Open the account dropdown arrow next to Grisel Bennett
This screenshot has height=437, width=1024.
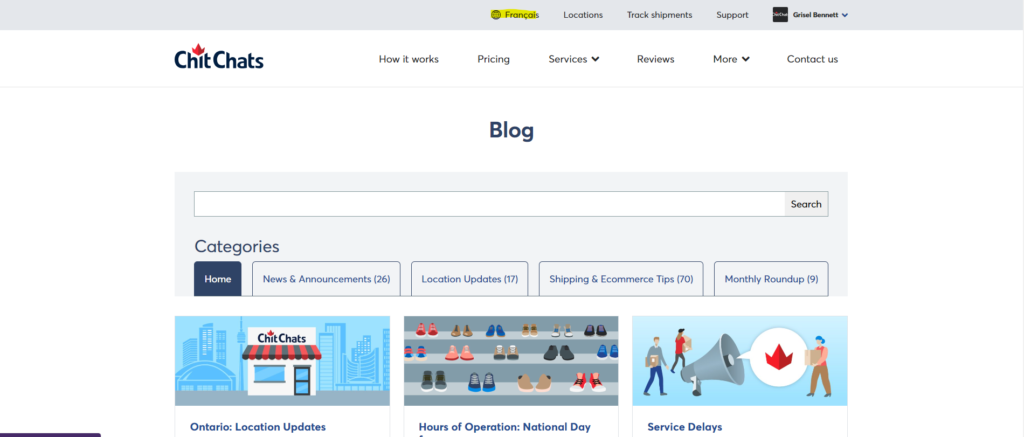coord(845,15)
